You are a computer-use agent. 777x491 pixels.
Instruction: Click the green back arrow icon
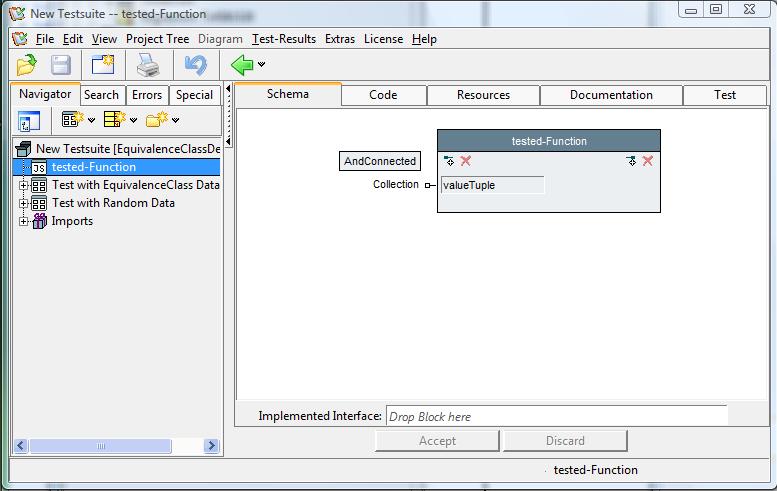241,65
